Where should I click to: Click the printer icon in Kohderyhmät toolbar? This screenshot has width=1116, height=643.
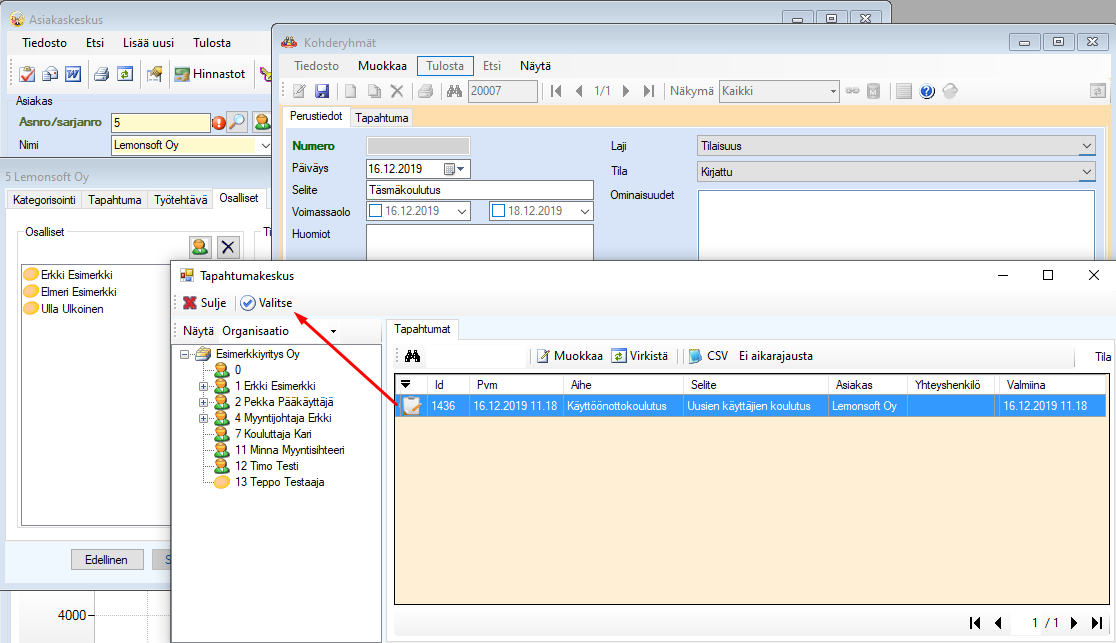coord(426,91)
